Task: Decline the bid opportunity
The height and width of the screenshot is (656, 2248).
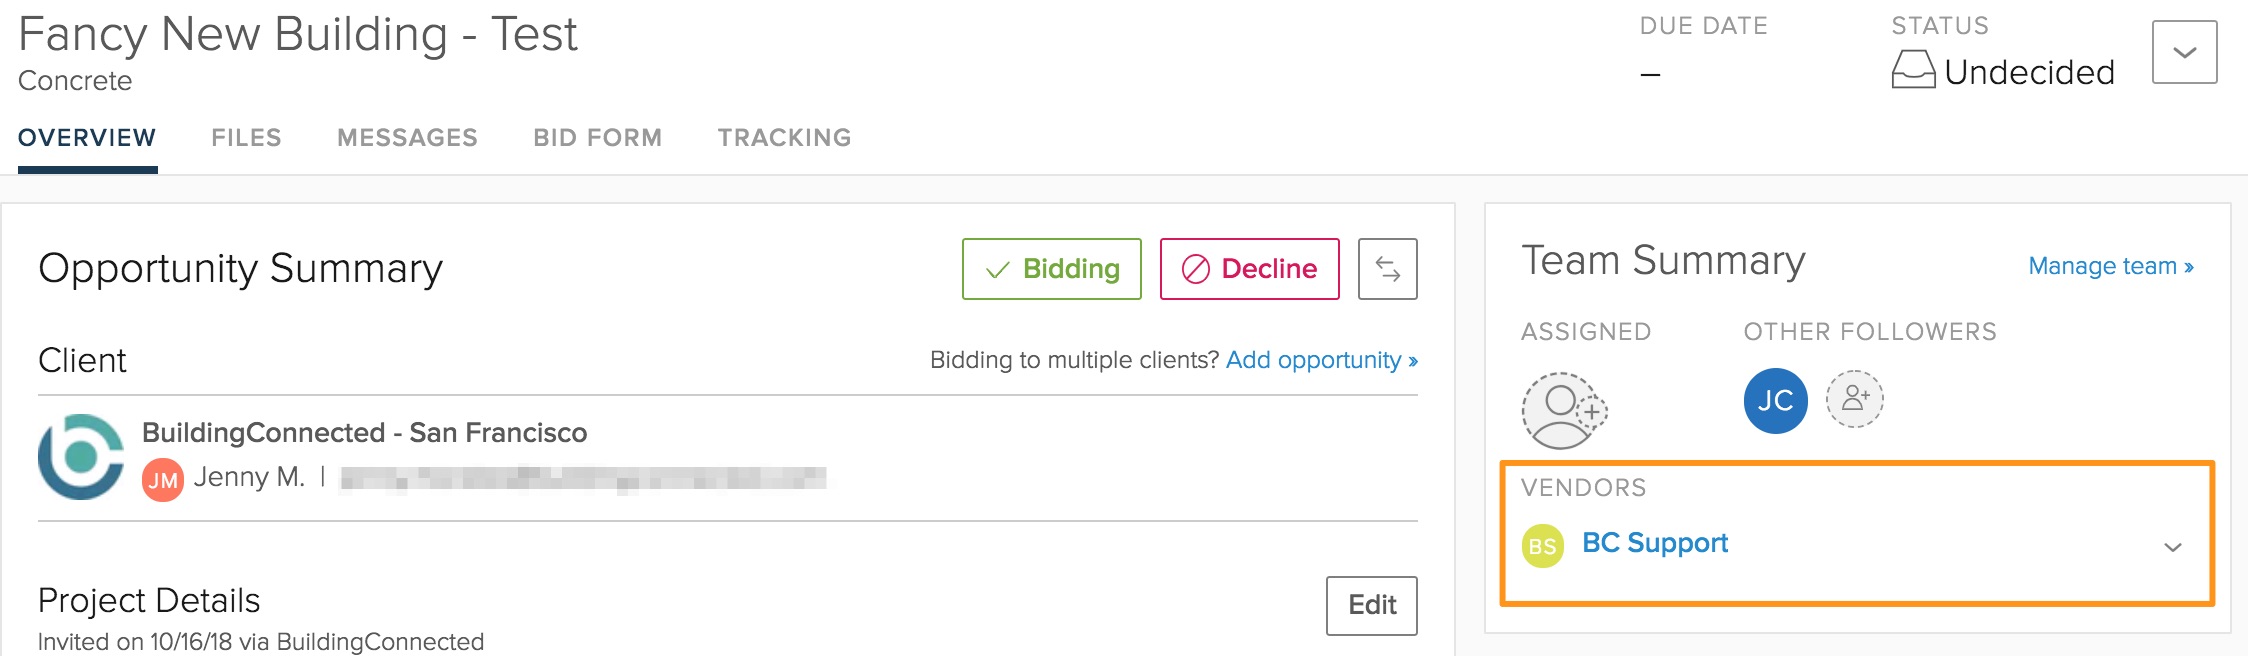Action: tap(1249, 269)
